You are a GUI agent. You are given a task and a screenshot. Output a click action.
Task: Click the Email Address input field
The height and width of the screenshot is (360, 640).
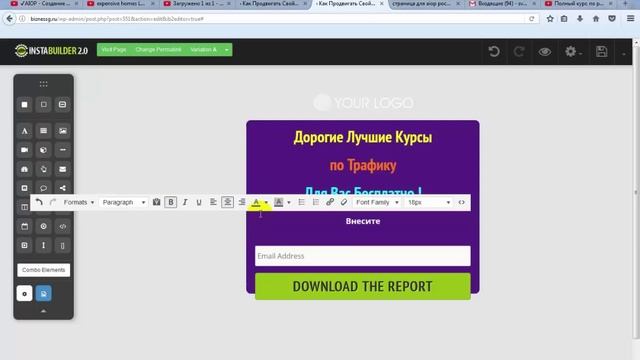coord(362,256)
